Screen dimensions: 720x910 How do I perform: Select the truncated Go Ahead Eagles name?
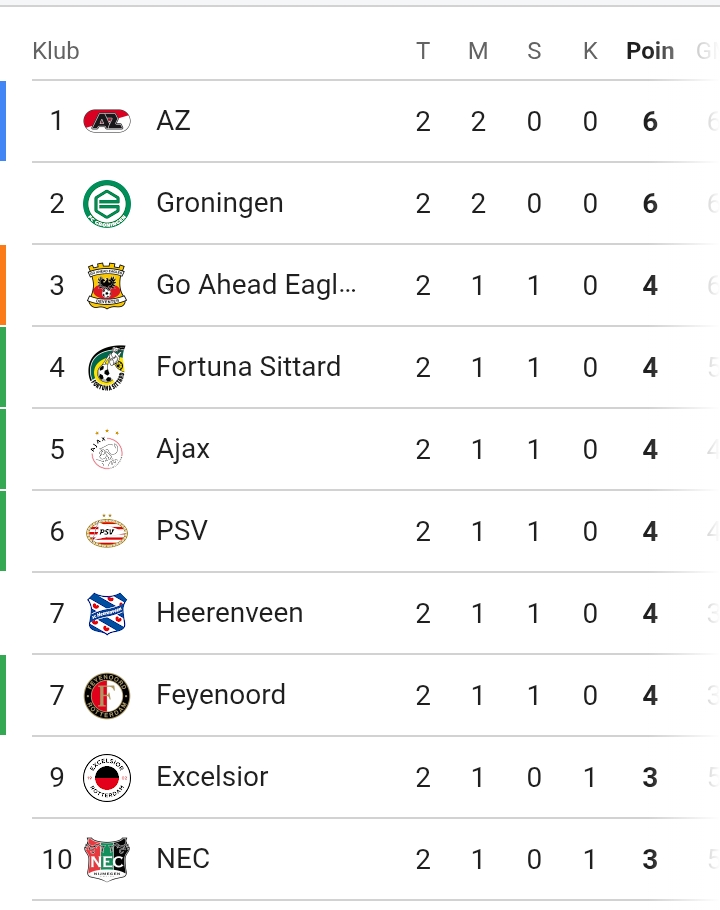click(256, 285)
